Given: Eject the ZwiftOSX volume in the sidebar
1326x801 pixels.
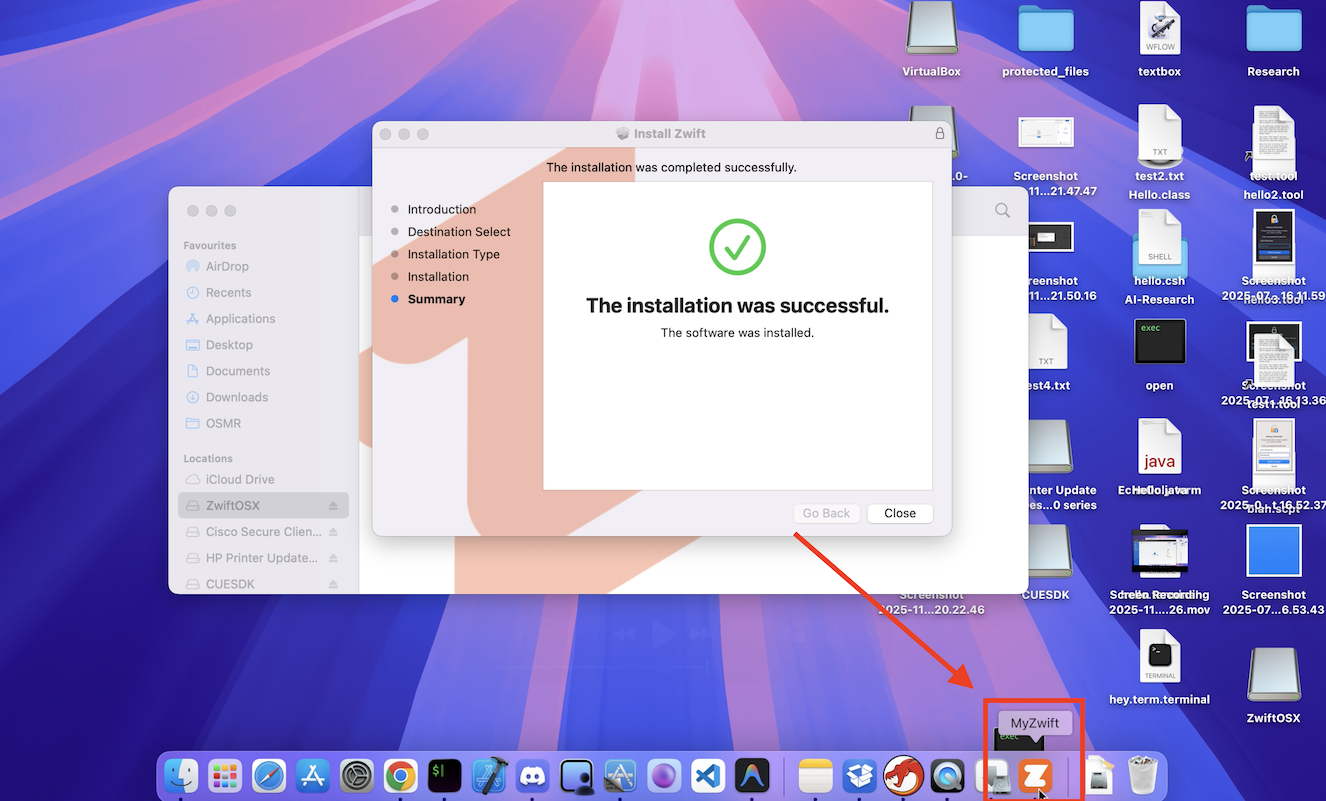Looking at the screenshot, I should 333,506.
